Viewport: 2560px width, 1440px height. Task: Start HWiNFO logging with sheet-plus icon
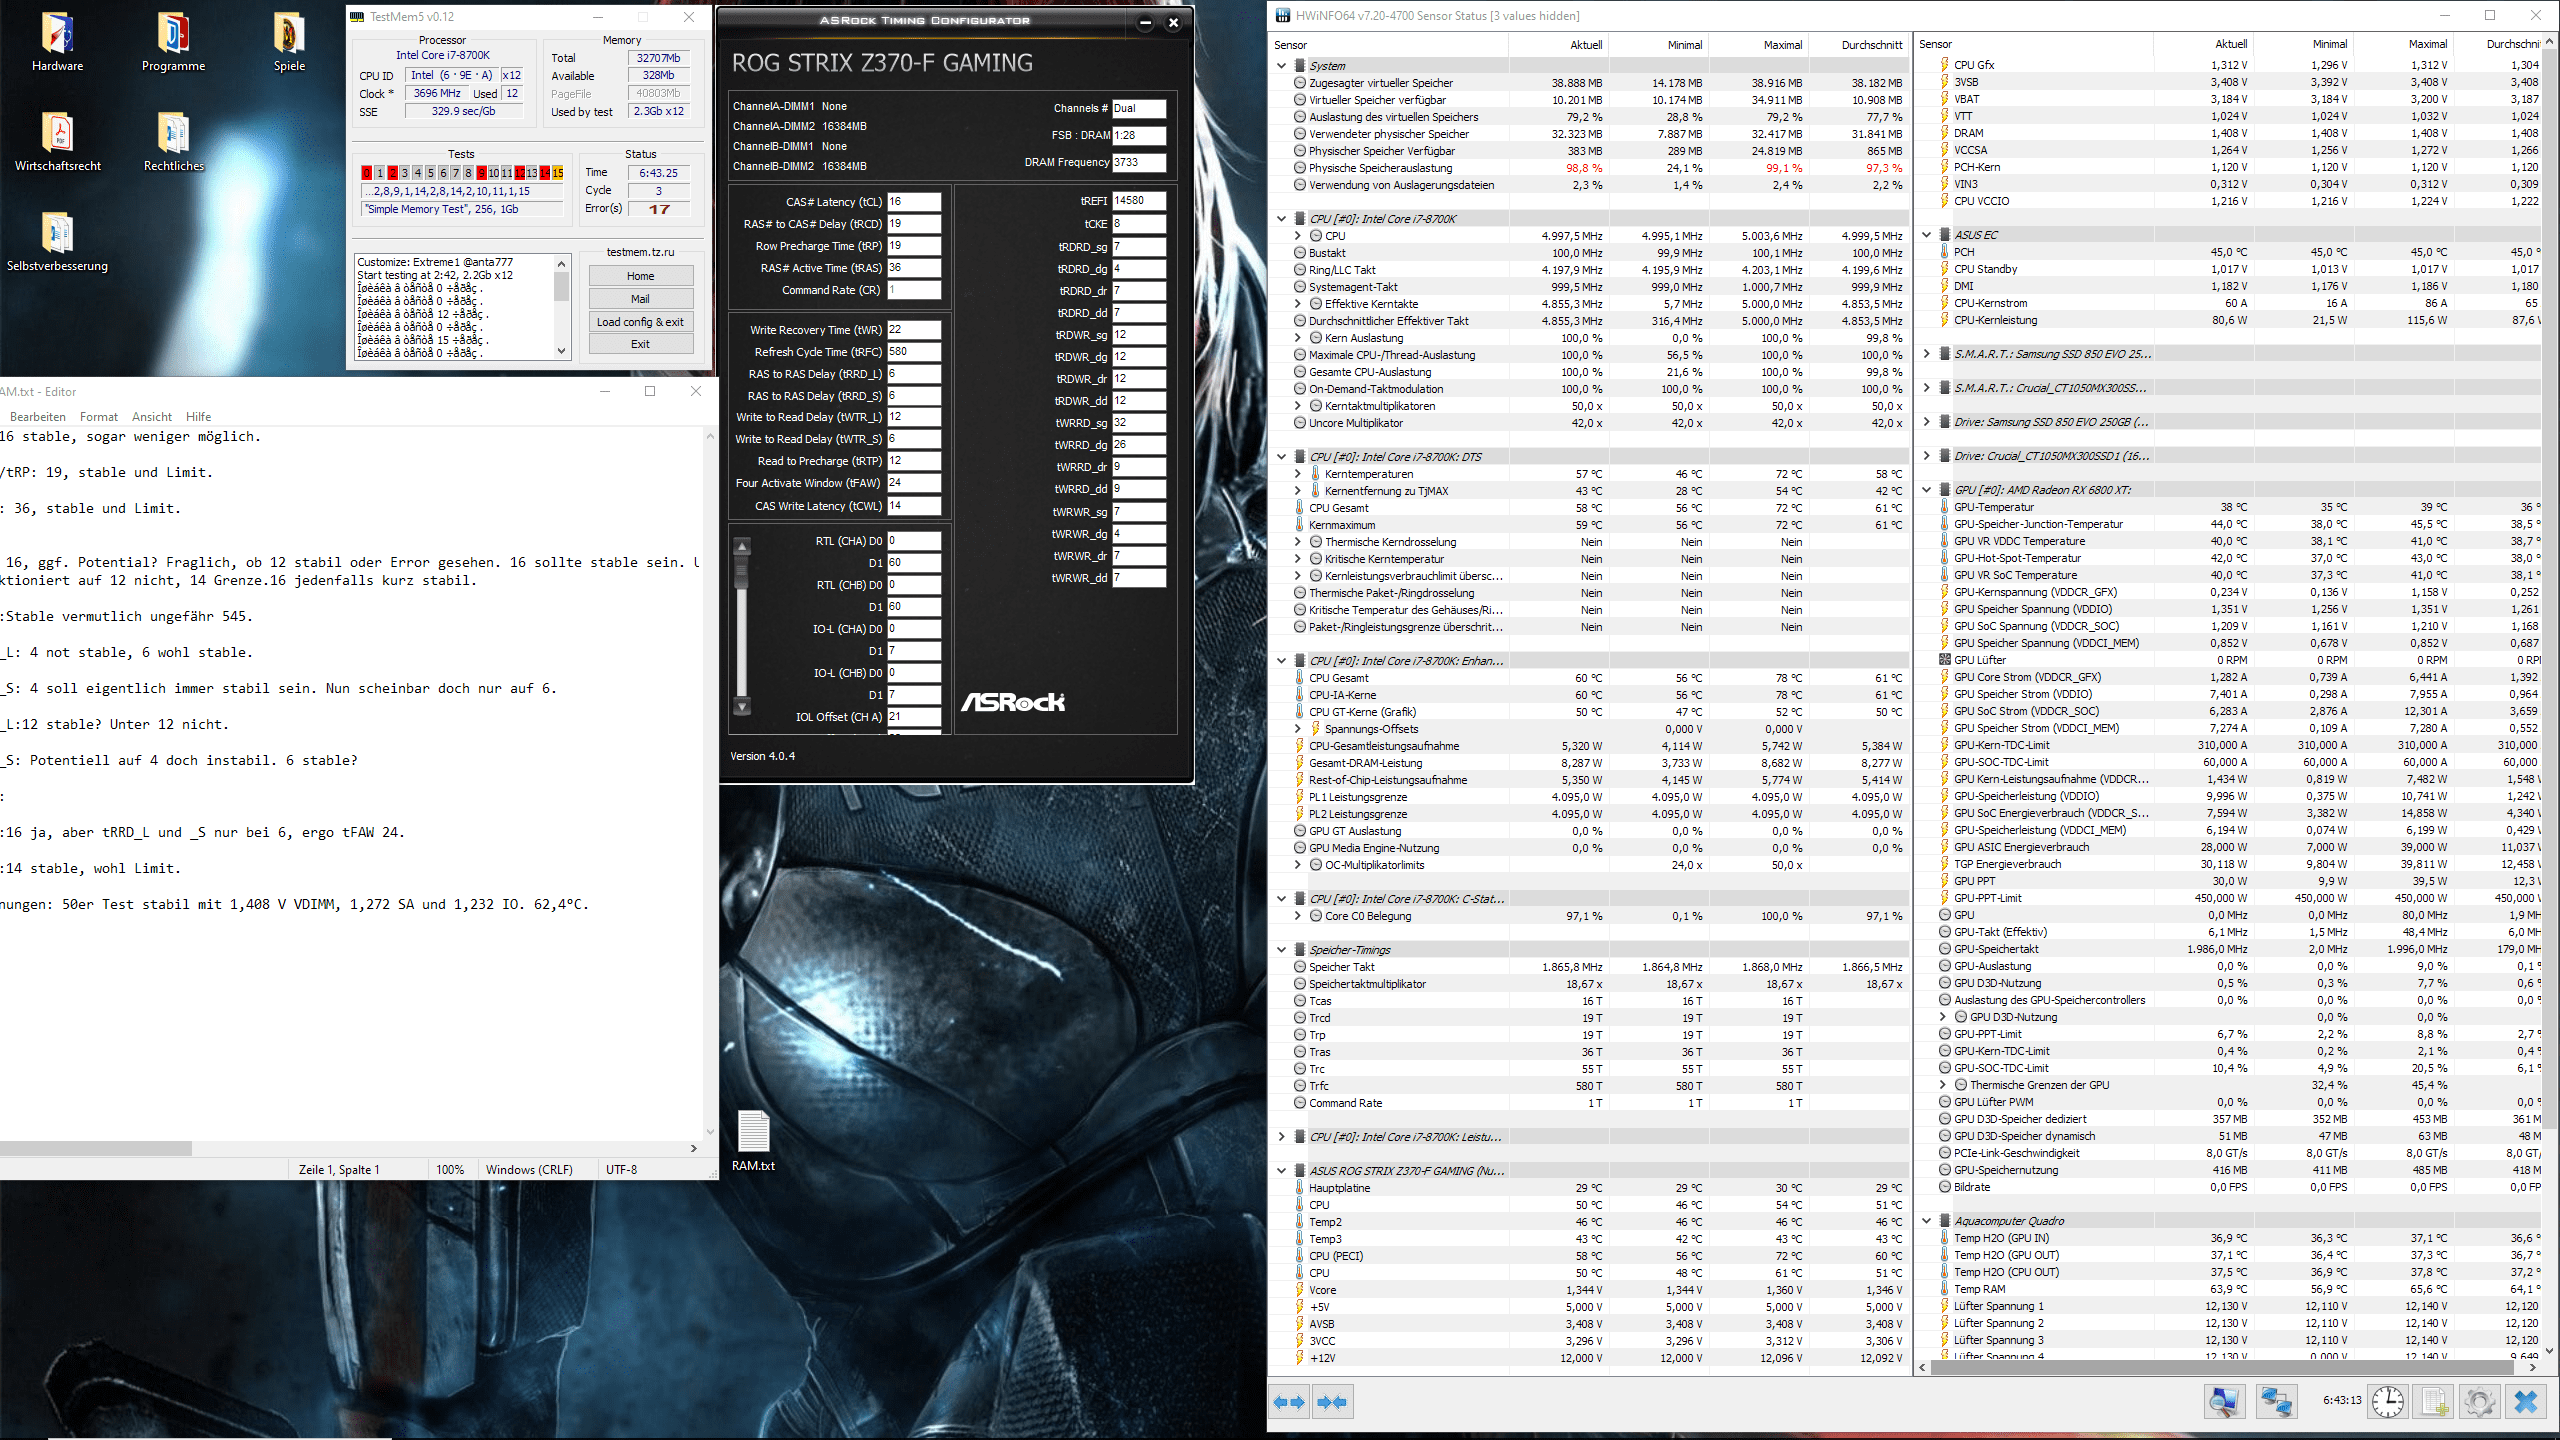click(x=2435, y=1402)
